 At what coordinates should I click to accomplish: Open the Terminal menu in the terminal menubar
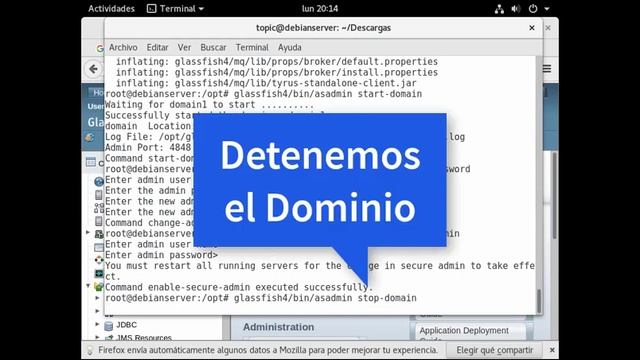[x=252, y=47]
